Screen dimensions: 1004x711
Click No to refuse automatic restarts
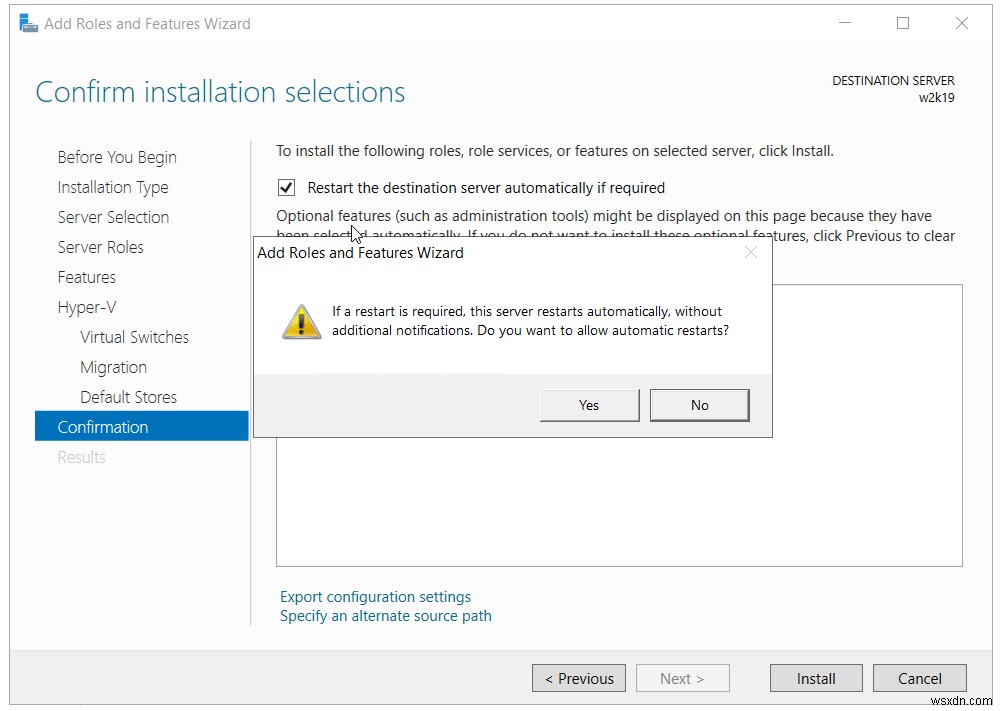click(699, 405)
